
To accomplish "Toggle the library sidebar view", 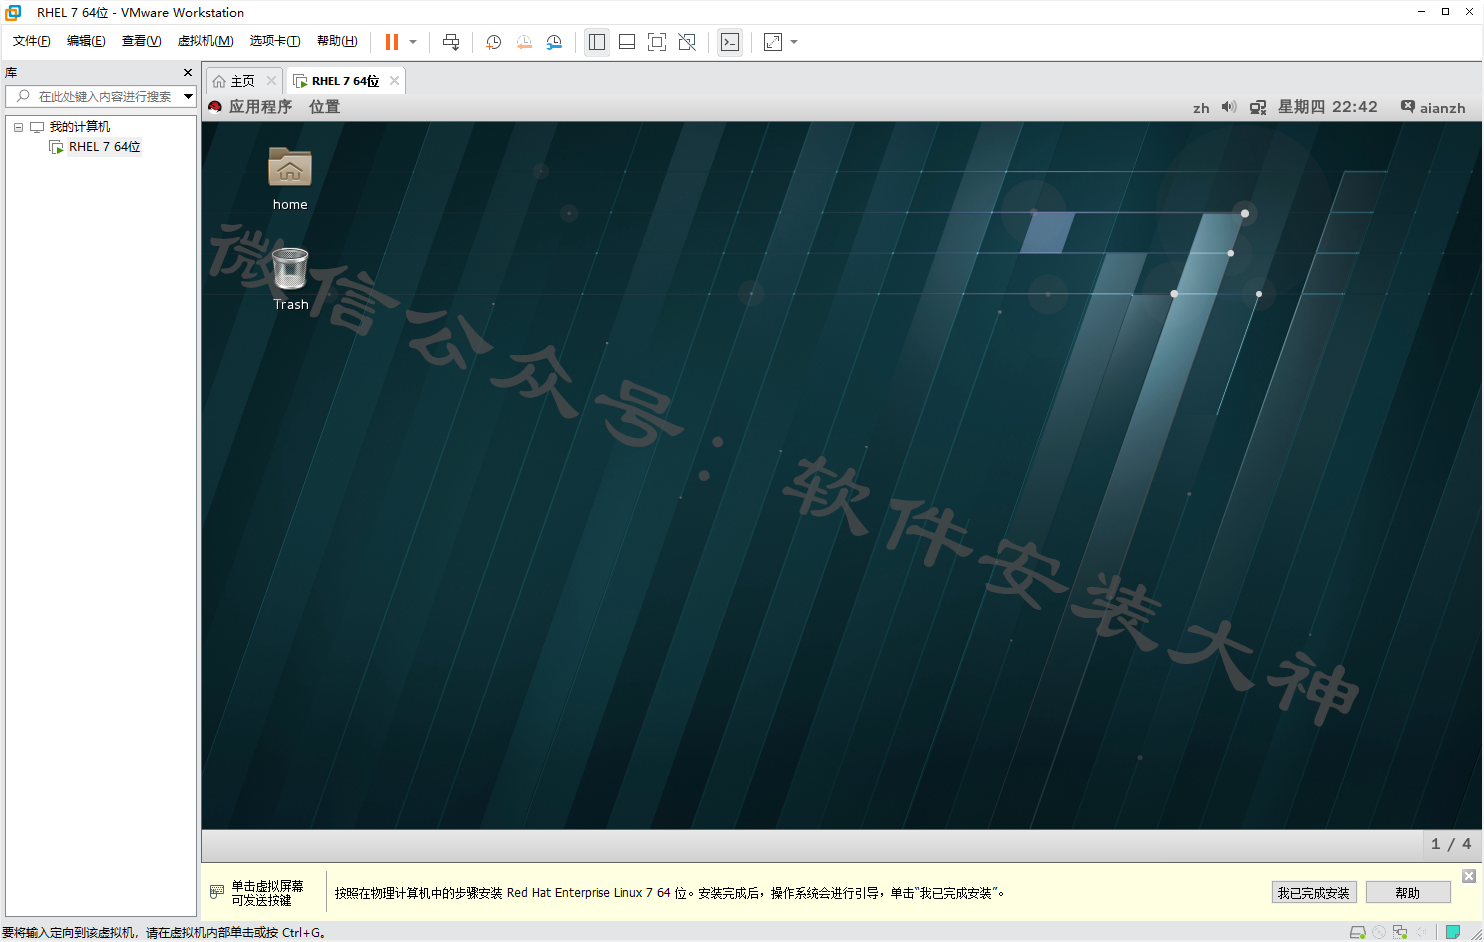I will coord(597,42).
